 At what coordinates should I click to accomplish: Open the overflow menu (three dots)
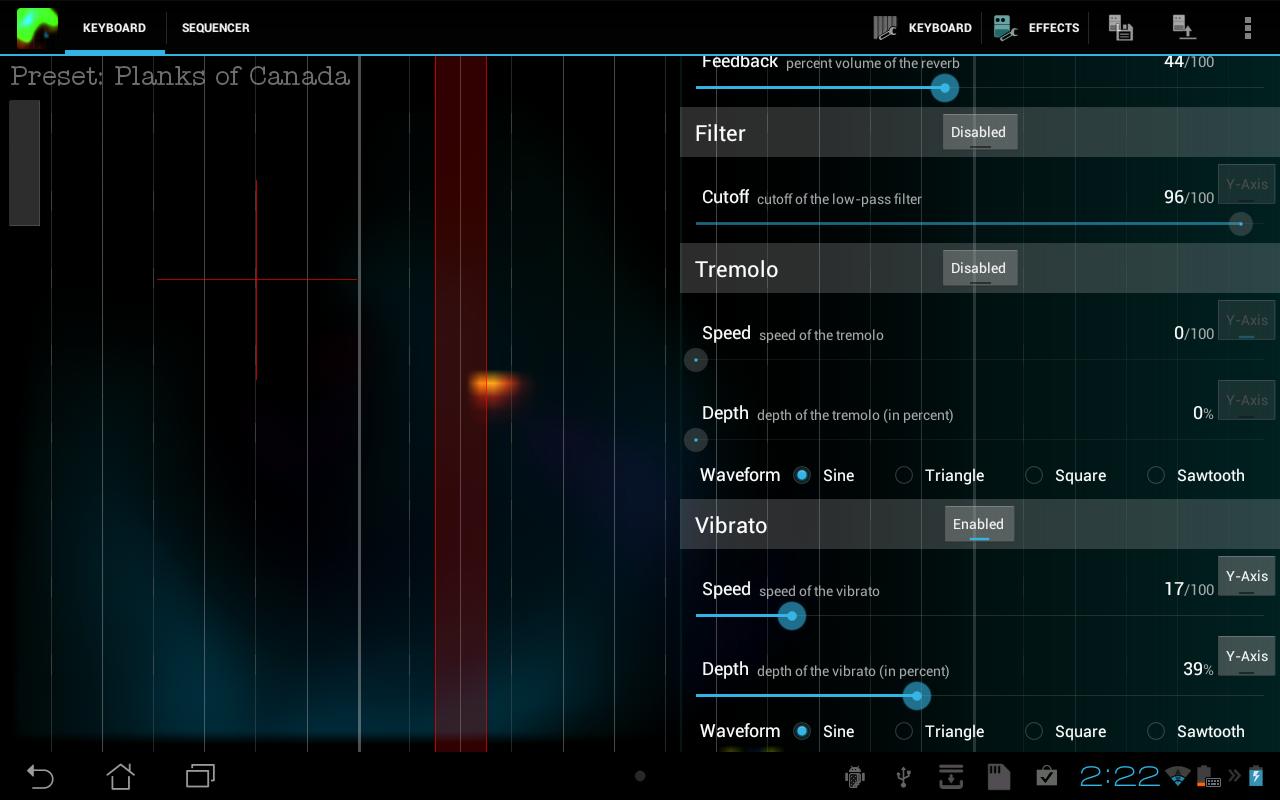(x=1247, y=28)
